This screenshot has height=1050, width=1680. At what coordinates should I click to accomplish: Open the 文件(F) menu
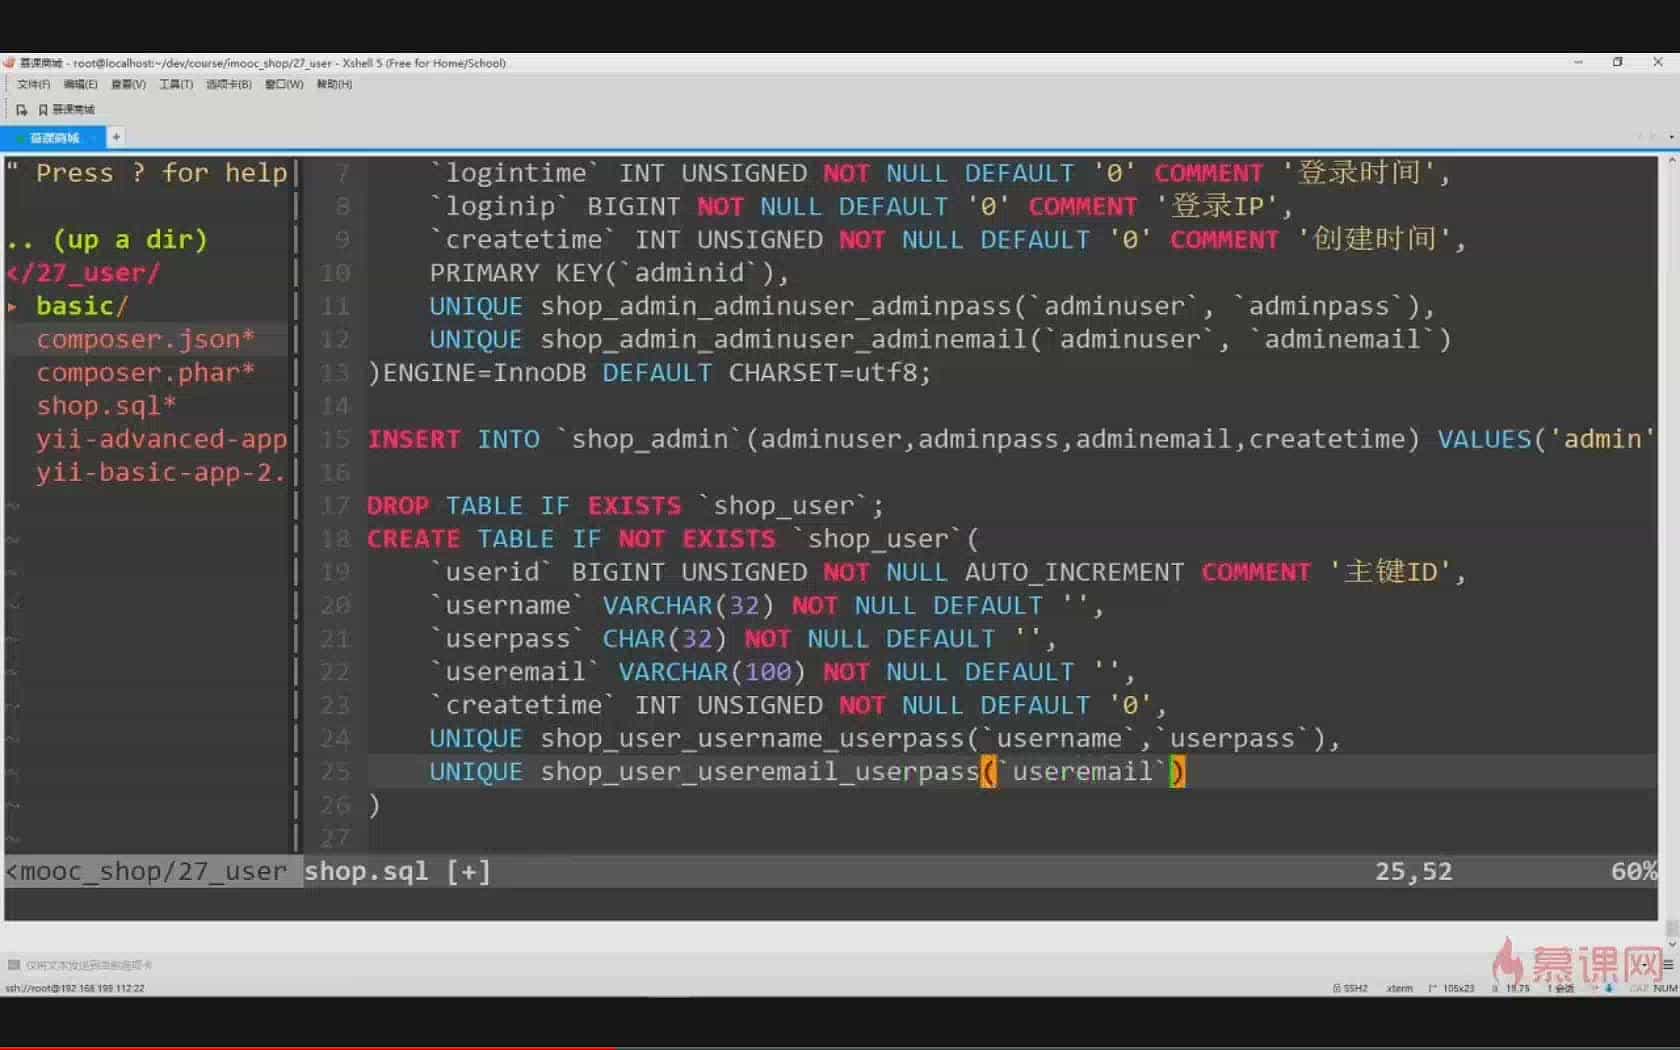(33, 84)
